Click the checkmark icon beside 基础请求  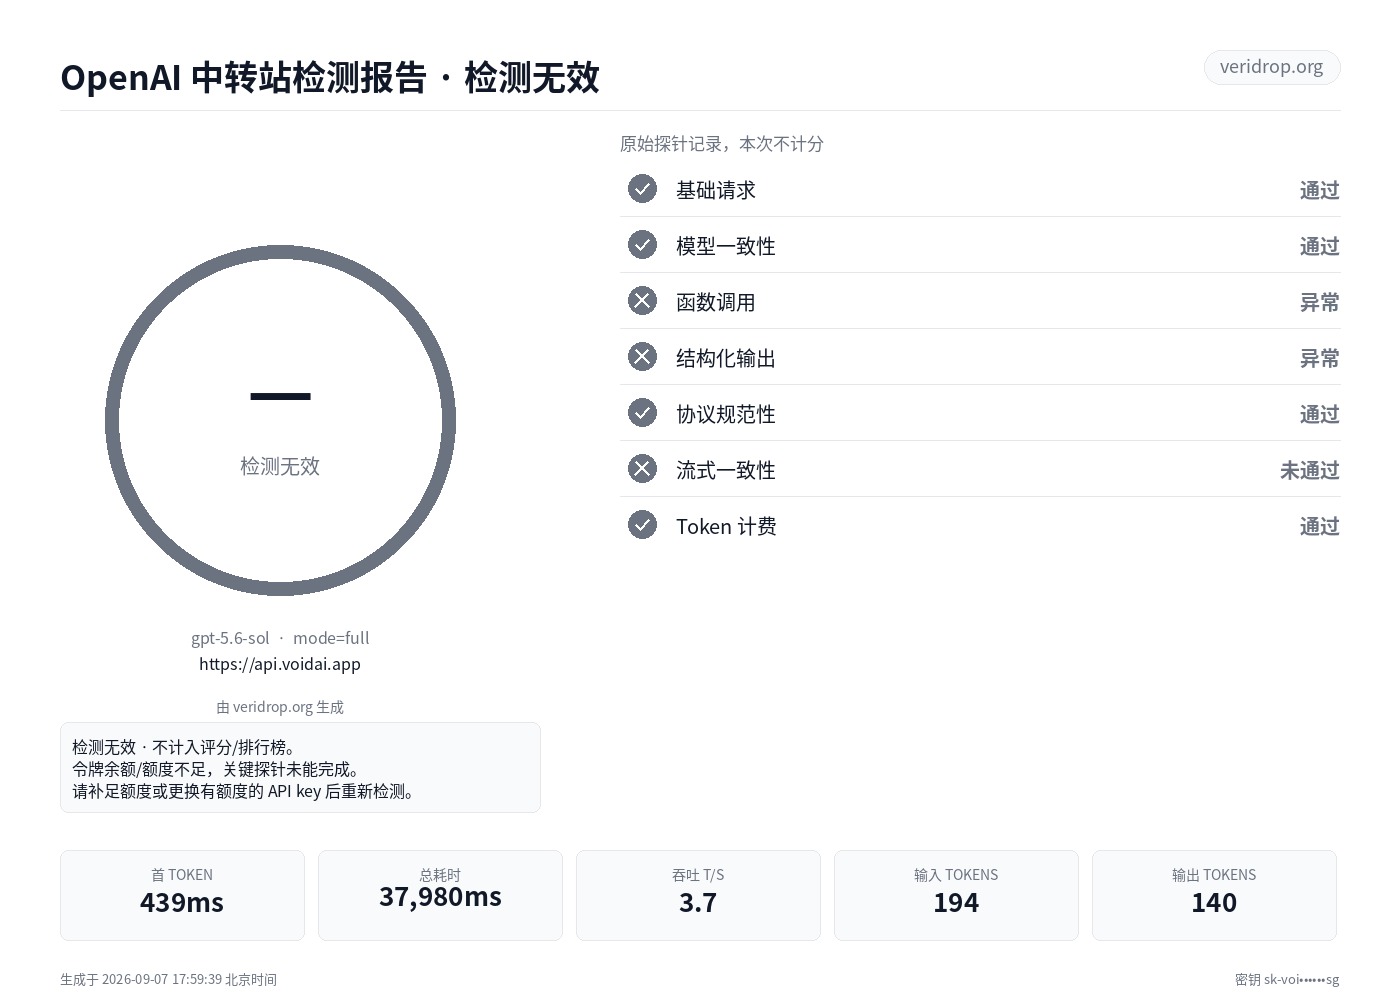tap(642, 189)
